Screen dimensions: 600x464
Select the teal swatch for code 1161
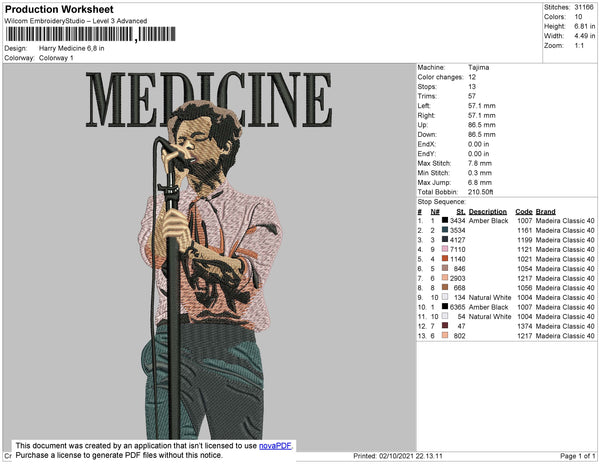[x=445, y=230]
